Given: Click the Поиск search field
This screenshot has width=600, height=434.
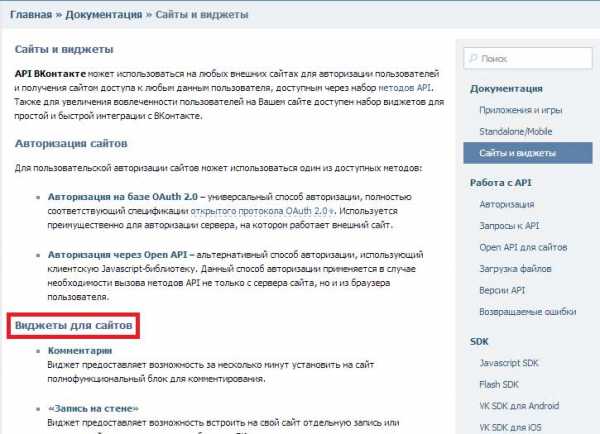Looking at the screenshot, I should (528, 58).
